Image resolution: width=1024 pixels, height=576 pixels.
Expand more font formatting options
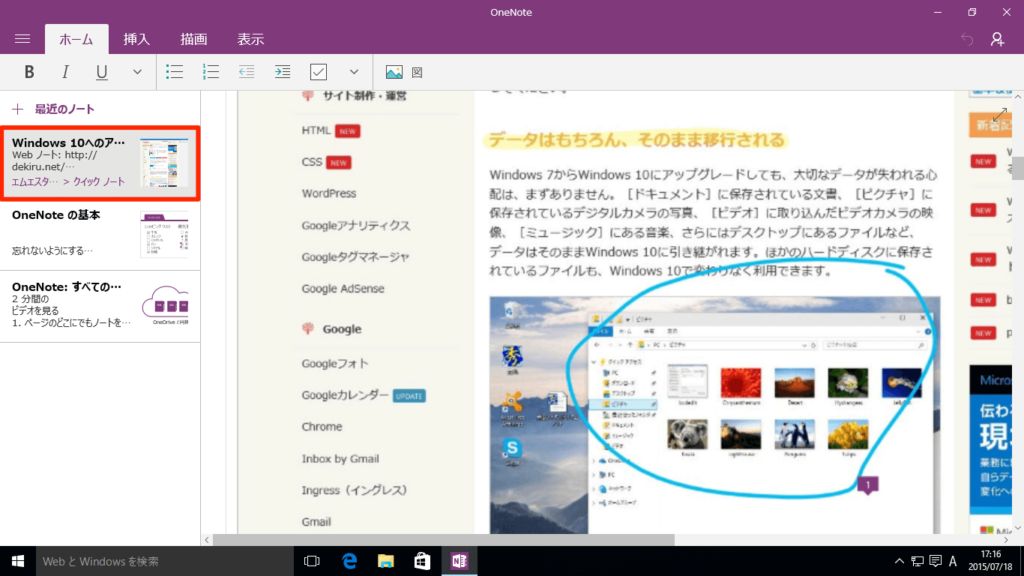click(137, 72)
